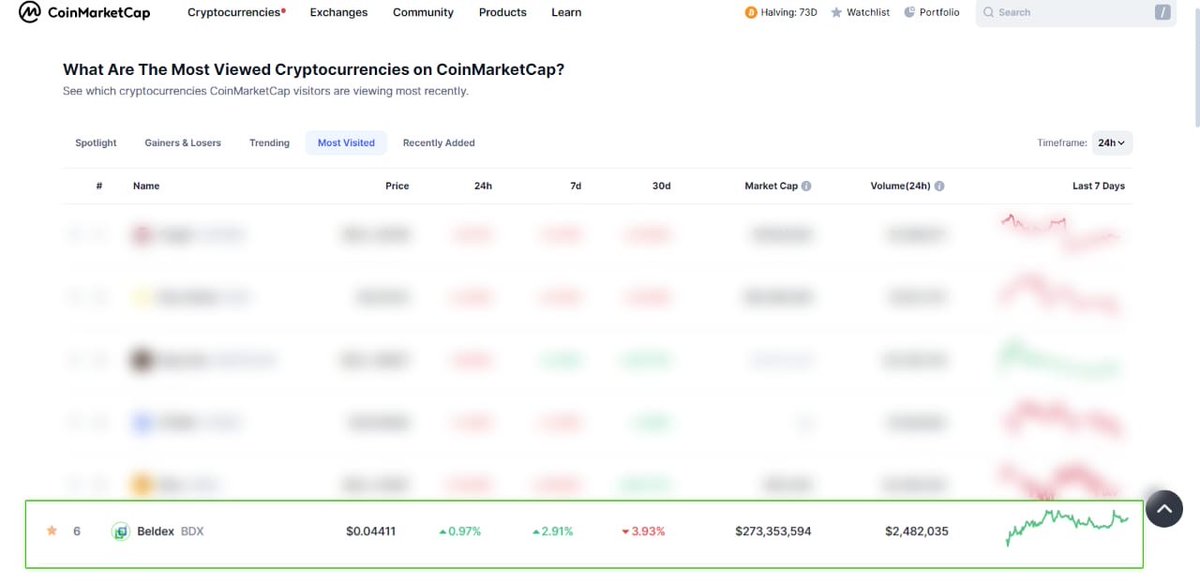Click the Volume(24h) info icon

[x=940, y=186]
